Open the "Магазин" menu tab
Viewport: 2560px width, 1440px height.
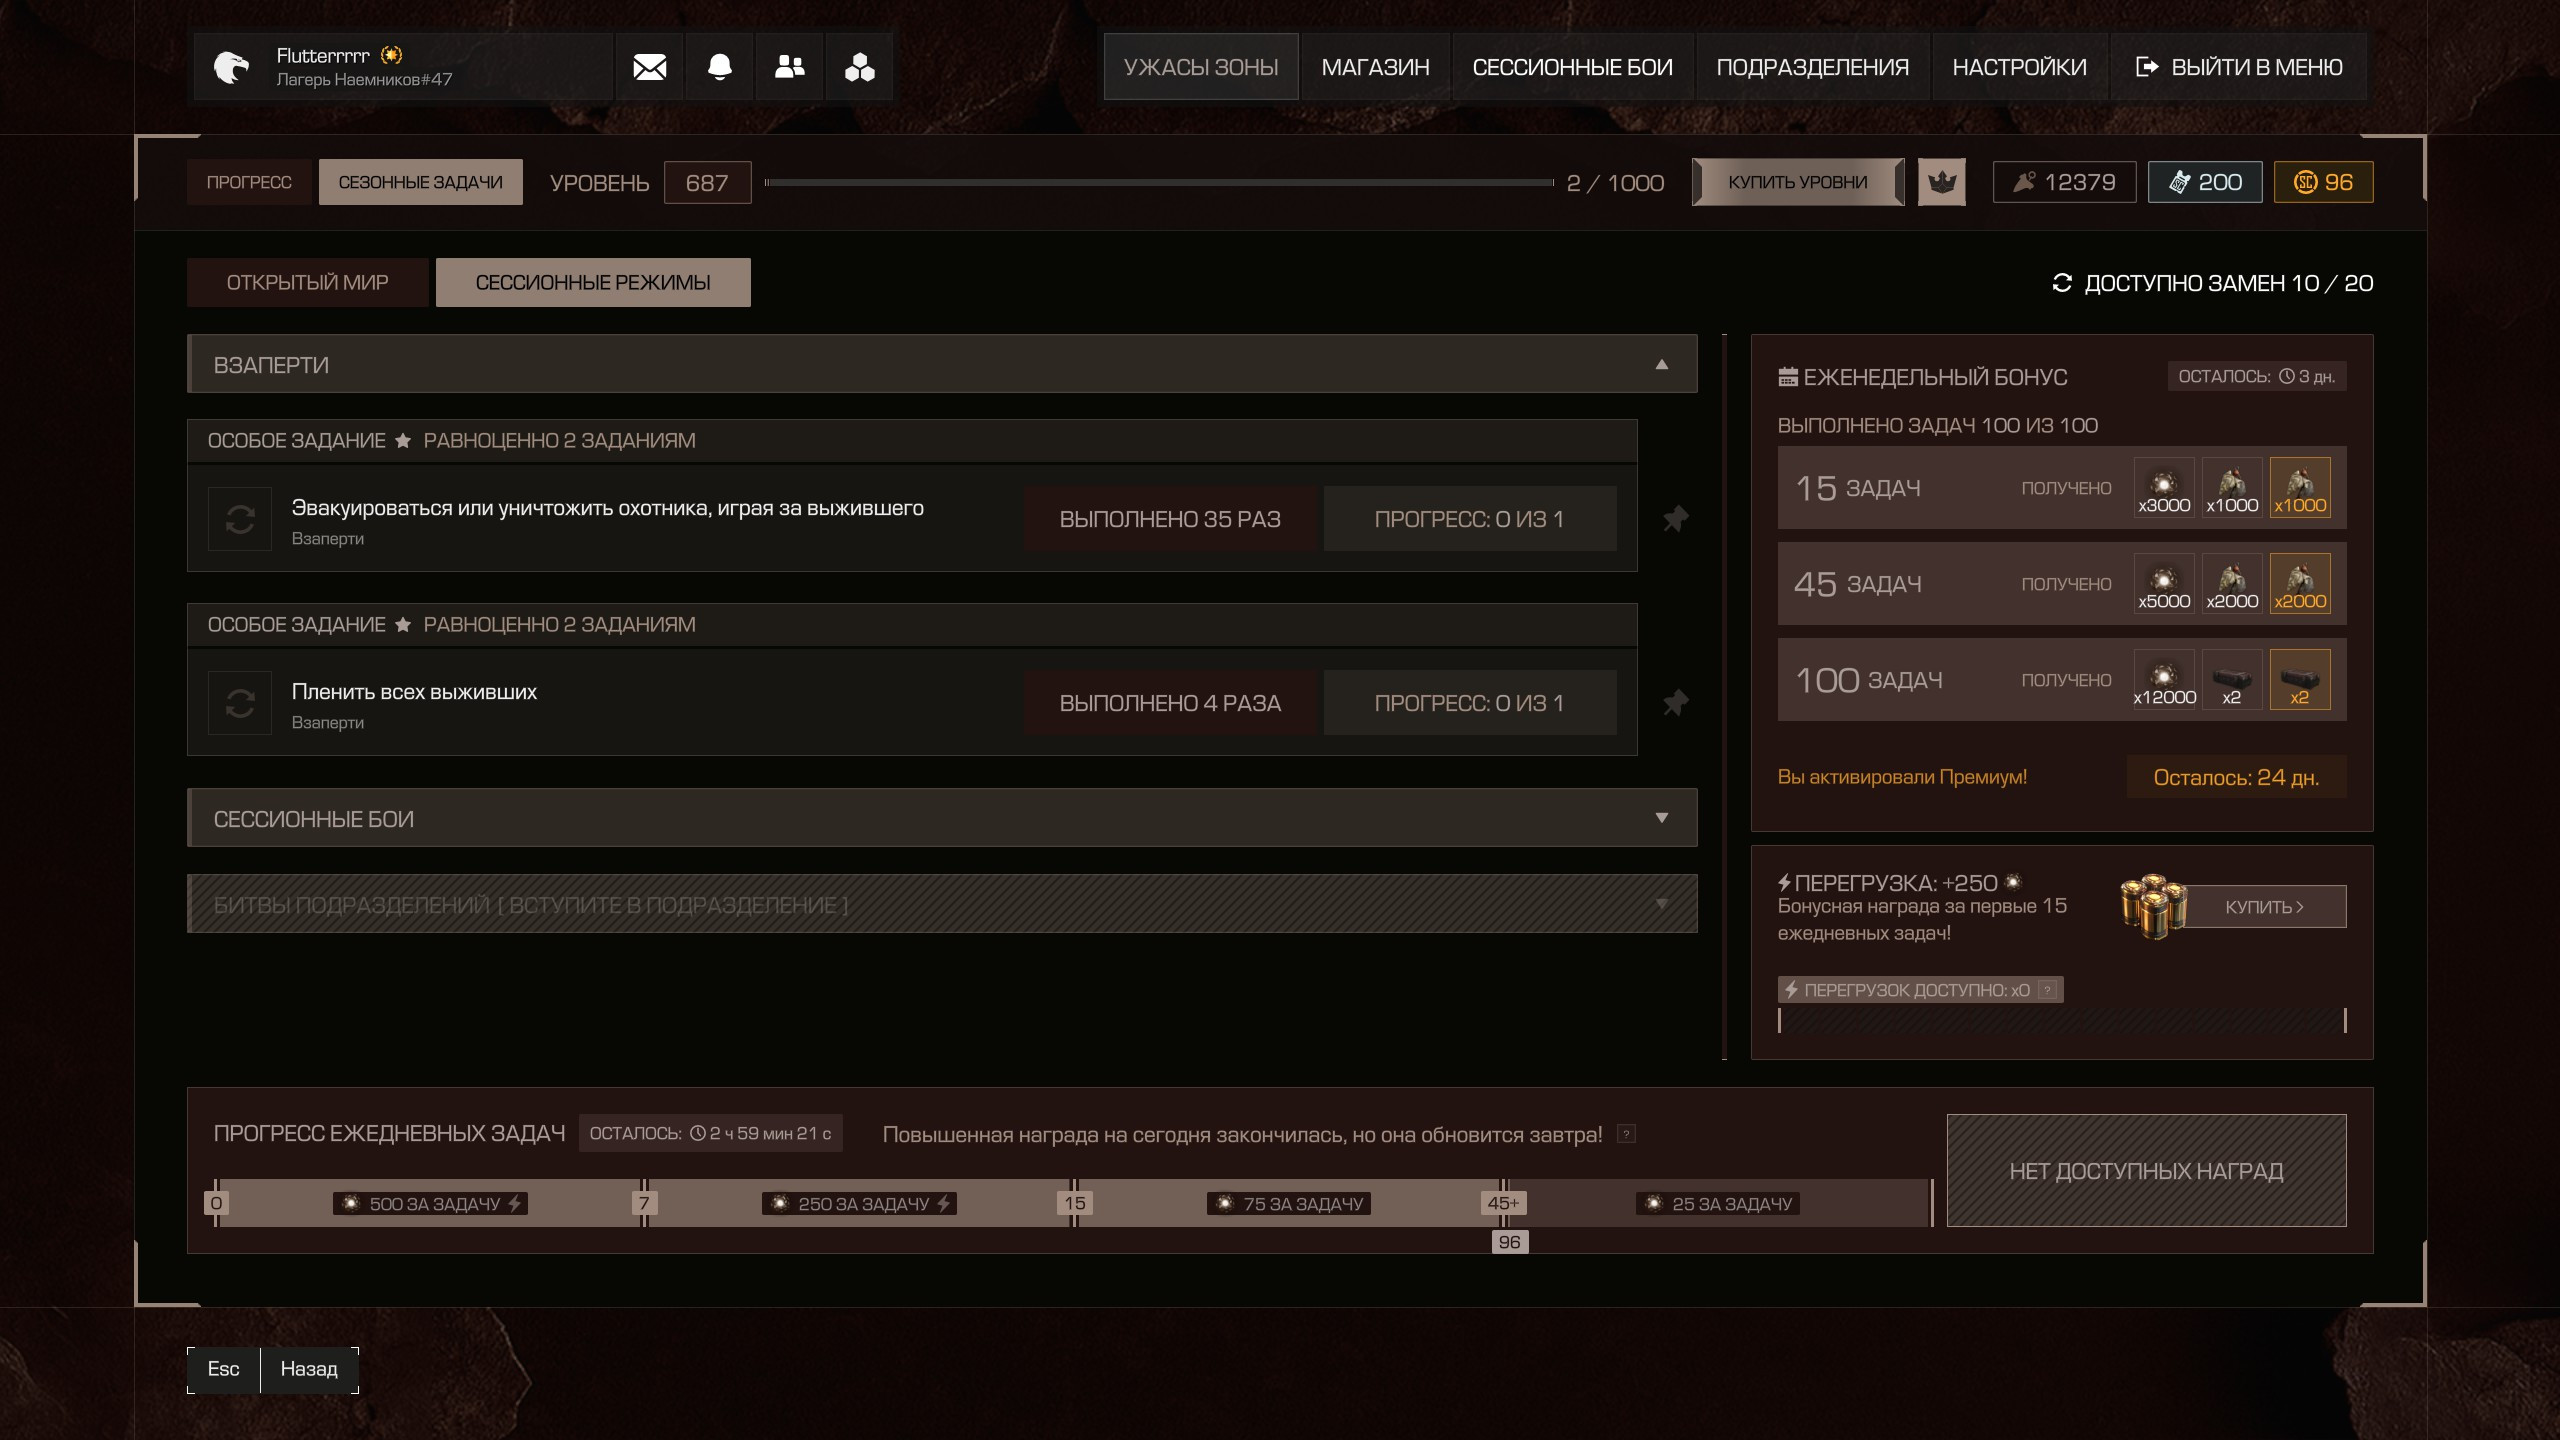point(1375,67)
